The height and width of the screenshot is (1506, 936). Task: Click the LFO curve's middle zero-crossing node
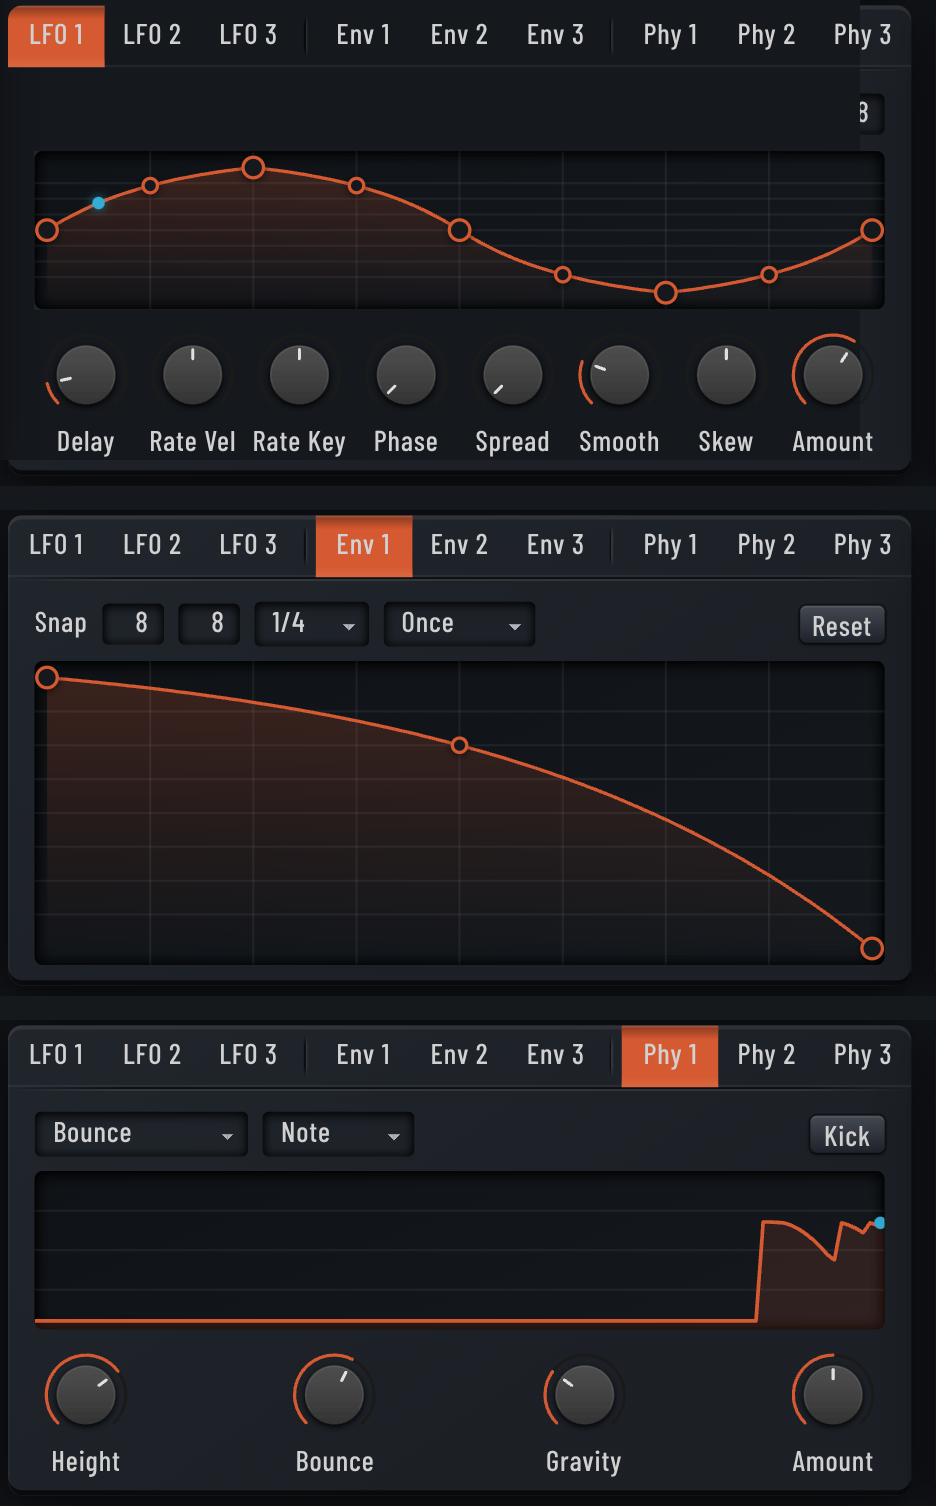tap(459, 230)
